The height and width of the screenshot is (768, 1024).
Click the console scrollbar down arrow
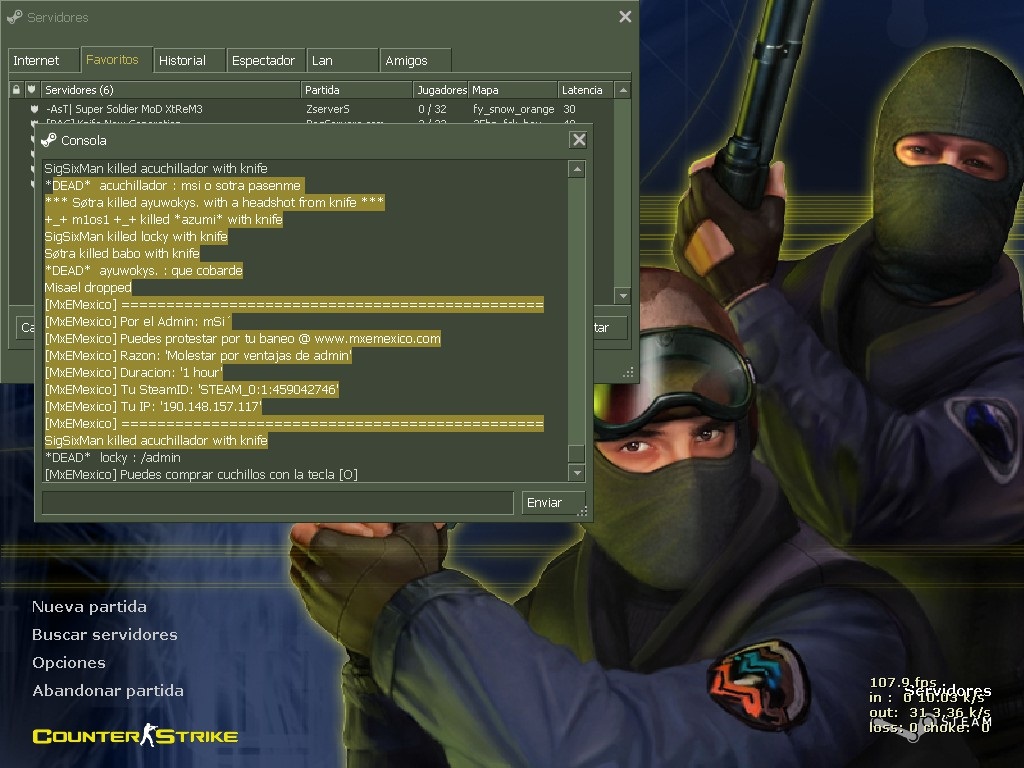[577, 472]
